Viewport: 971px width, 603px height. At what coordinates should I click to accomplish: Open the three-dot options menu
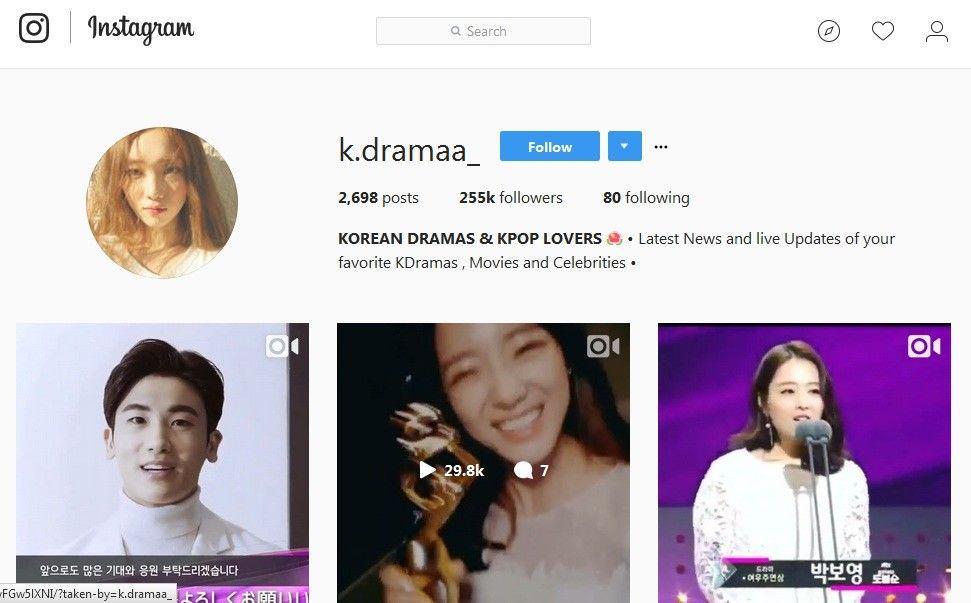661,147
